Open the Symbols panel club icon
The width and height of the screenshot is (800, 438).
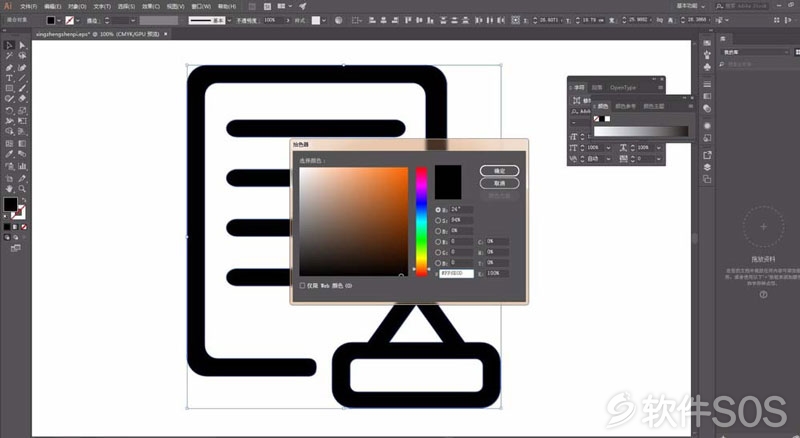707,67
